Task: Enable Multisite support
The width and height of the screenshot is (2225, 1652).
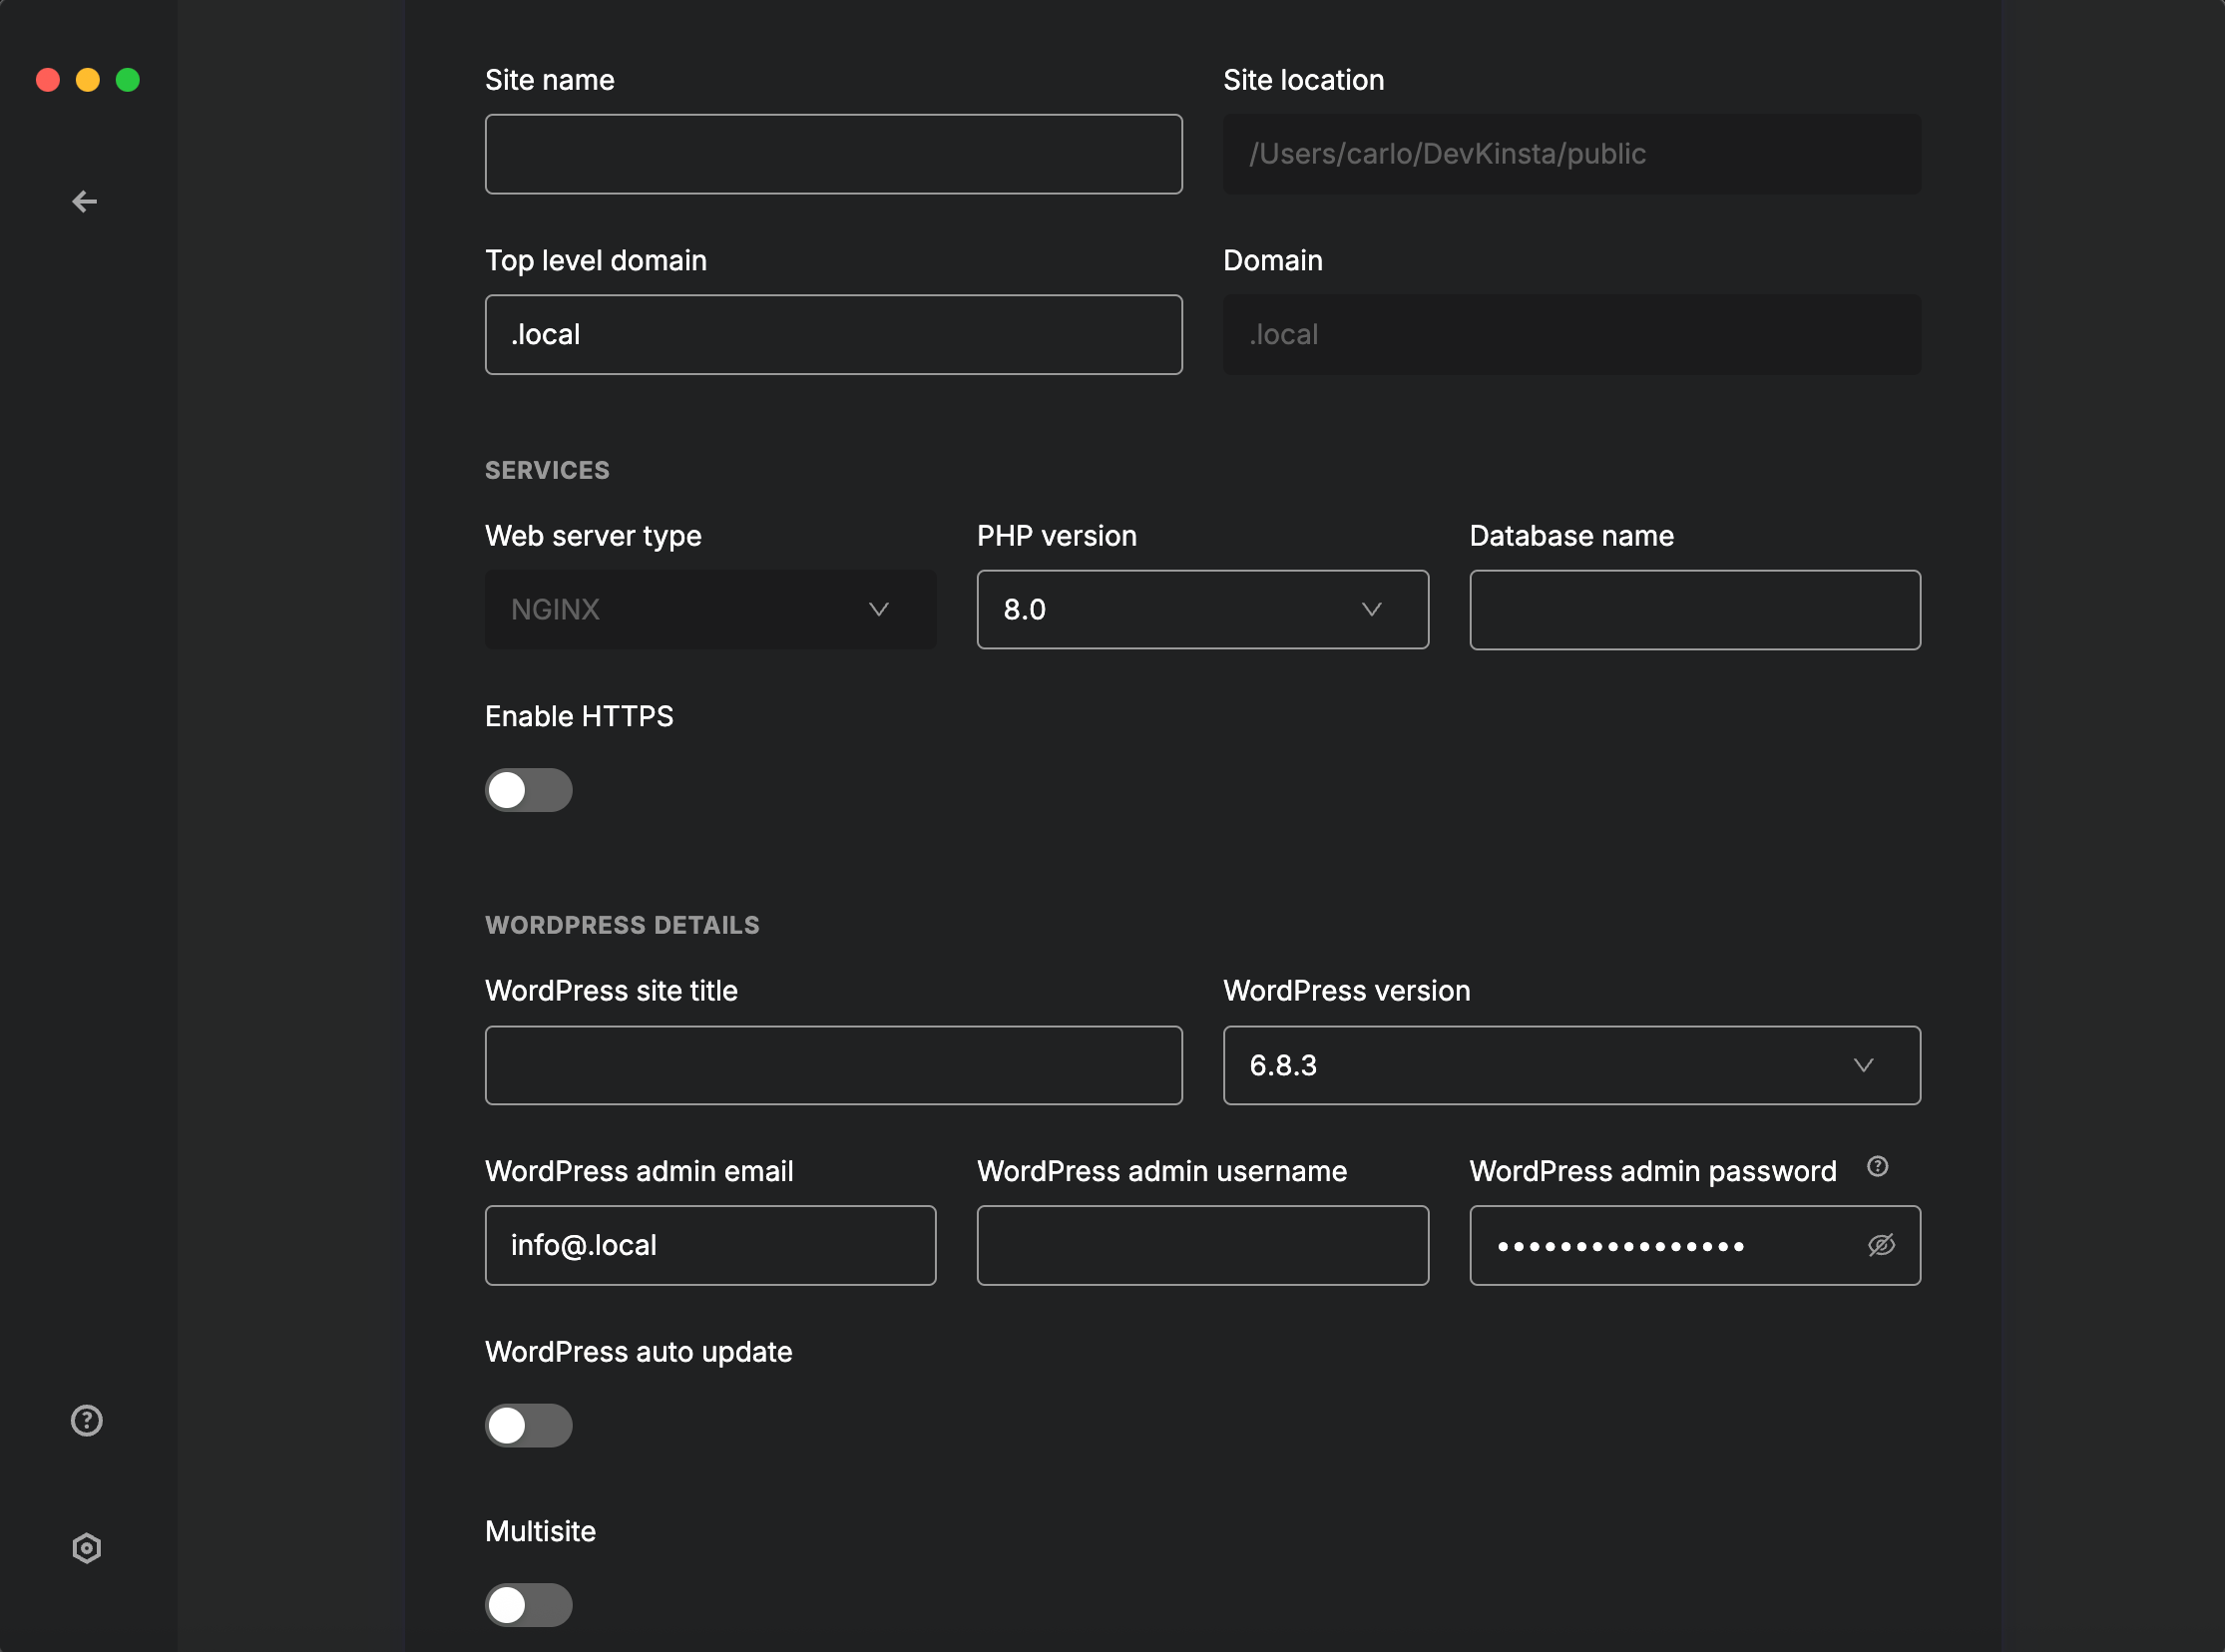Action: coord(529,1605)
